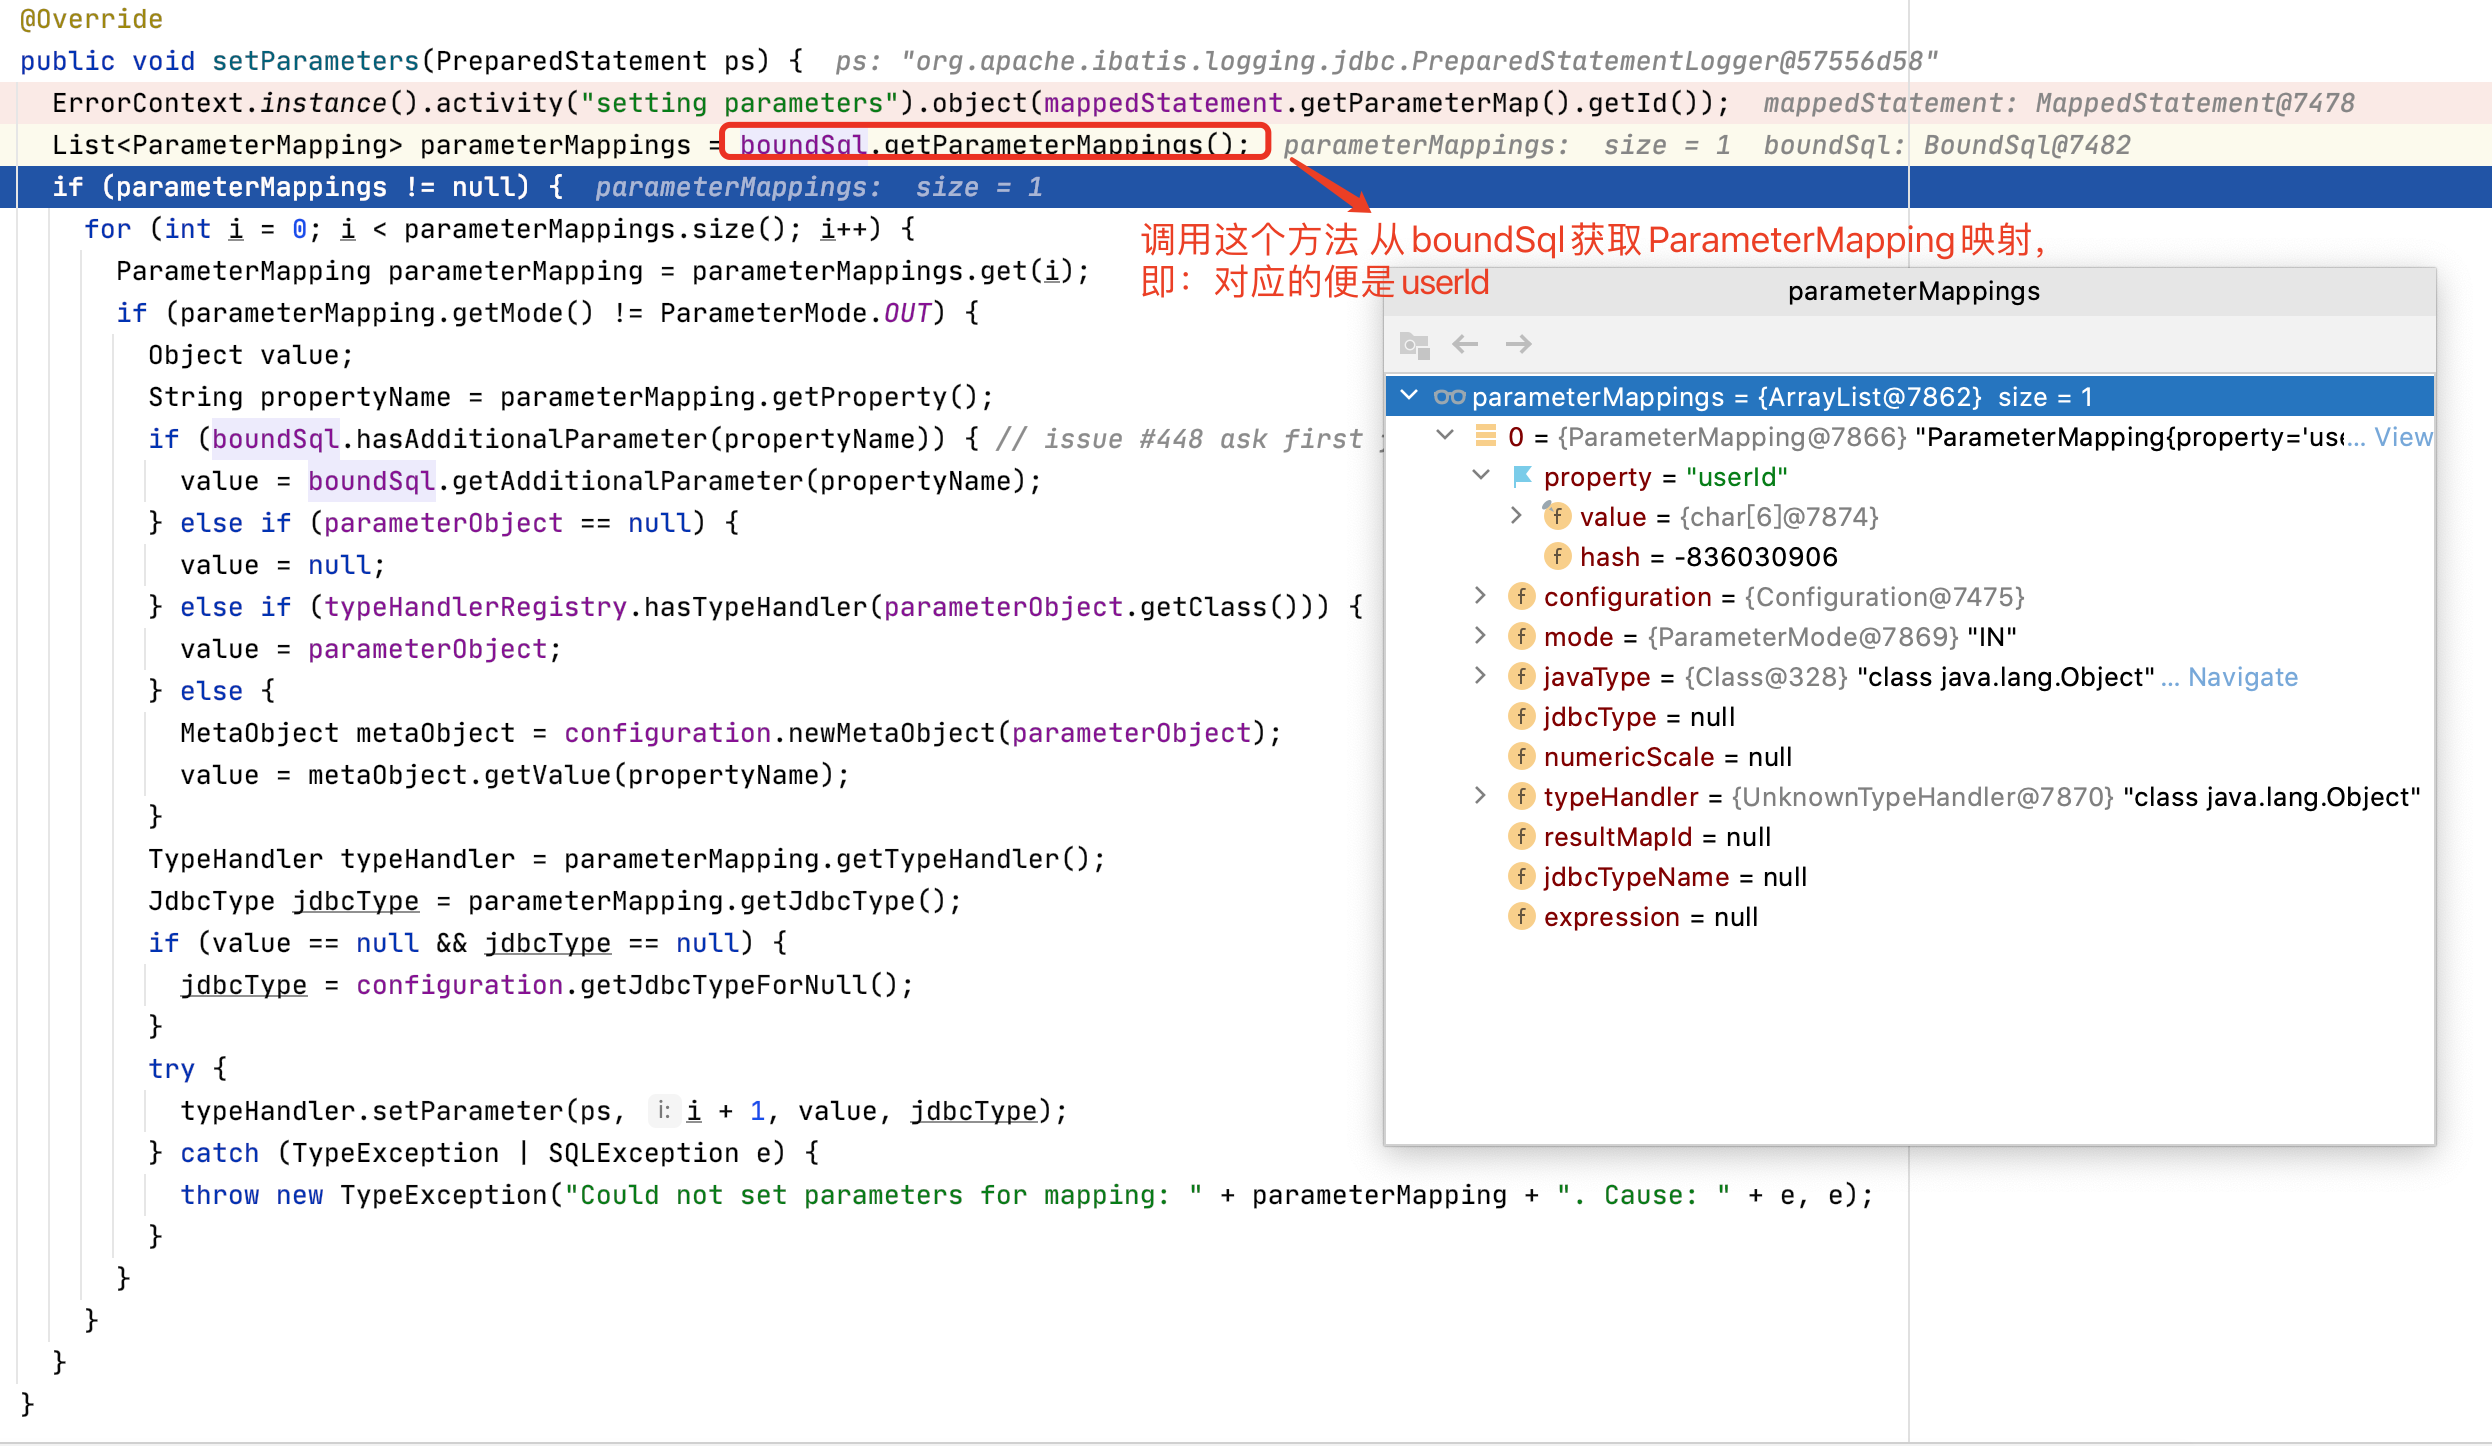Click the parameterMappings panel title

(1913, 291)
